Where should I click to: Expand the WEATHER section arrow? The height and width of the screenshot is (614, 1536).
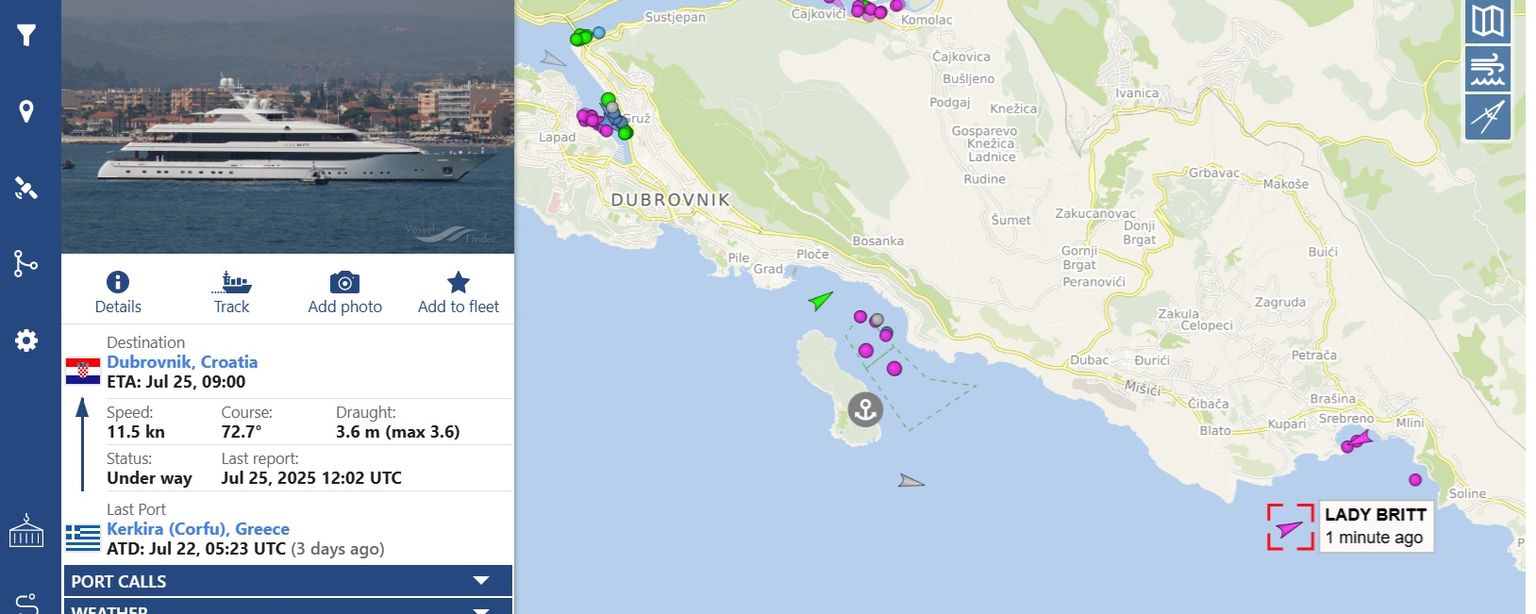[481, 609]
